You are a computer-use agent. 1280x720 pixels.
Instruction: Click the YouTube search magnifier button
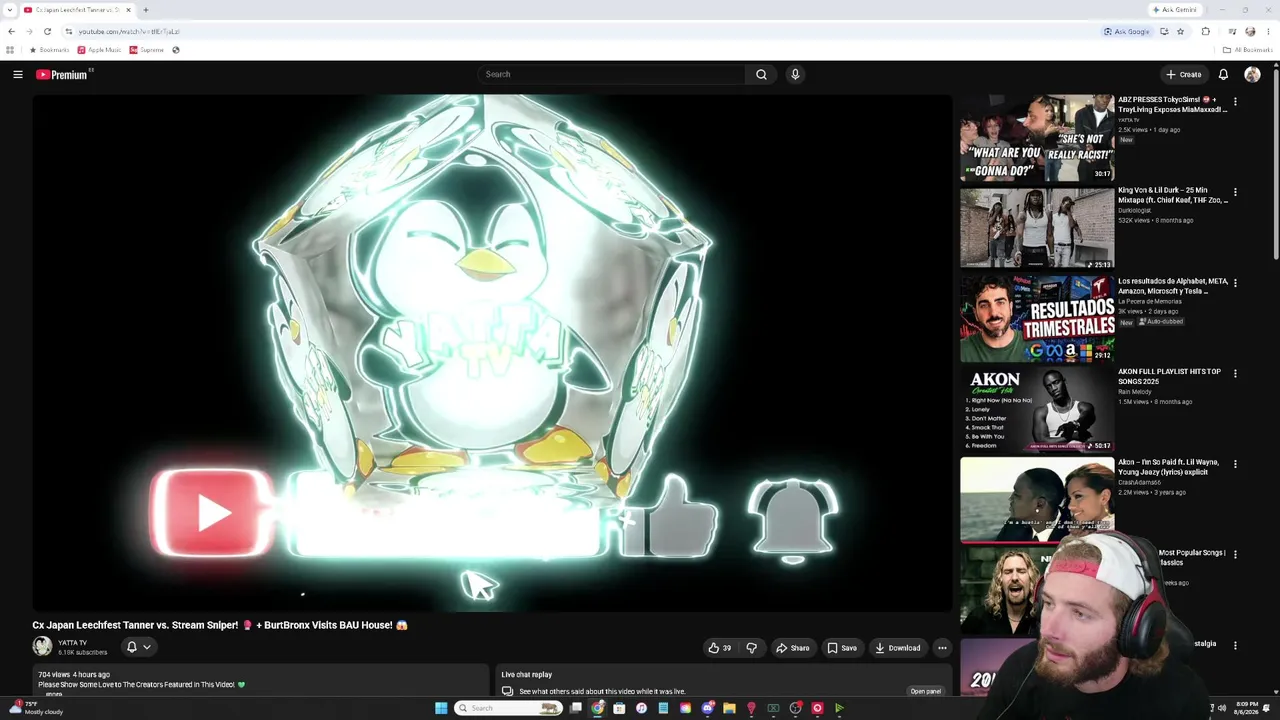click(761, 74)
